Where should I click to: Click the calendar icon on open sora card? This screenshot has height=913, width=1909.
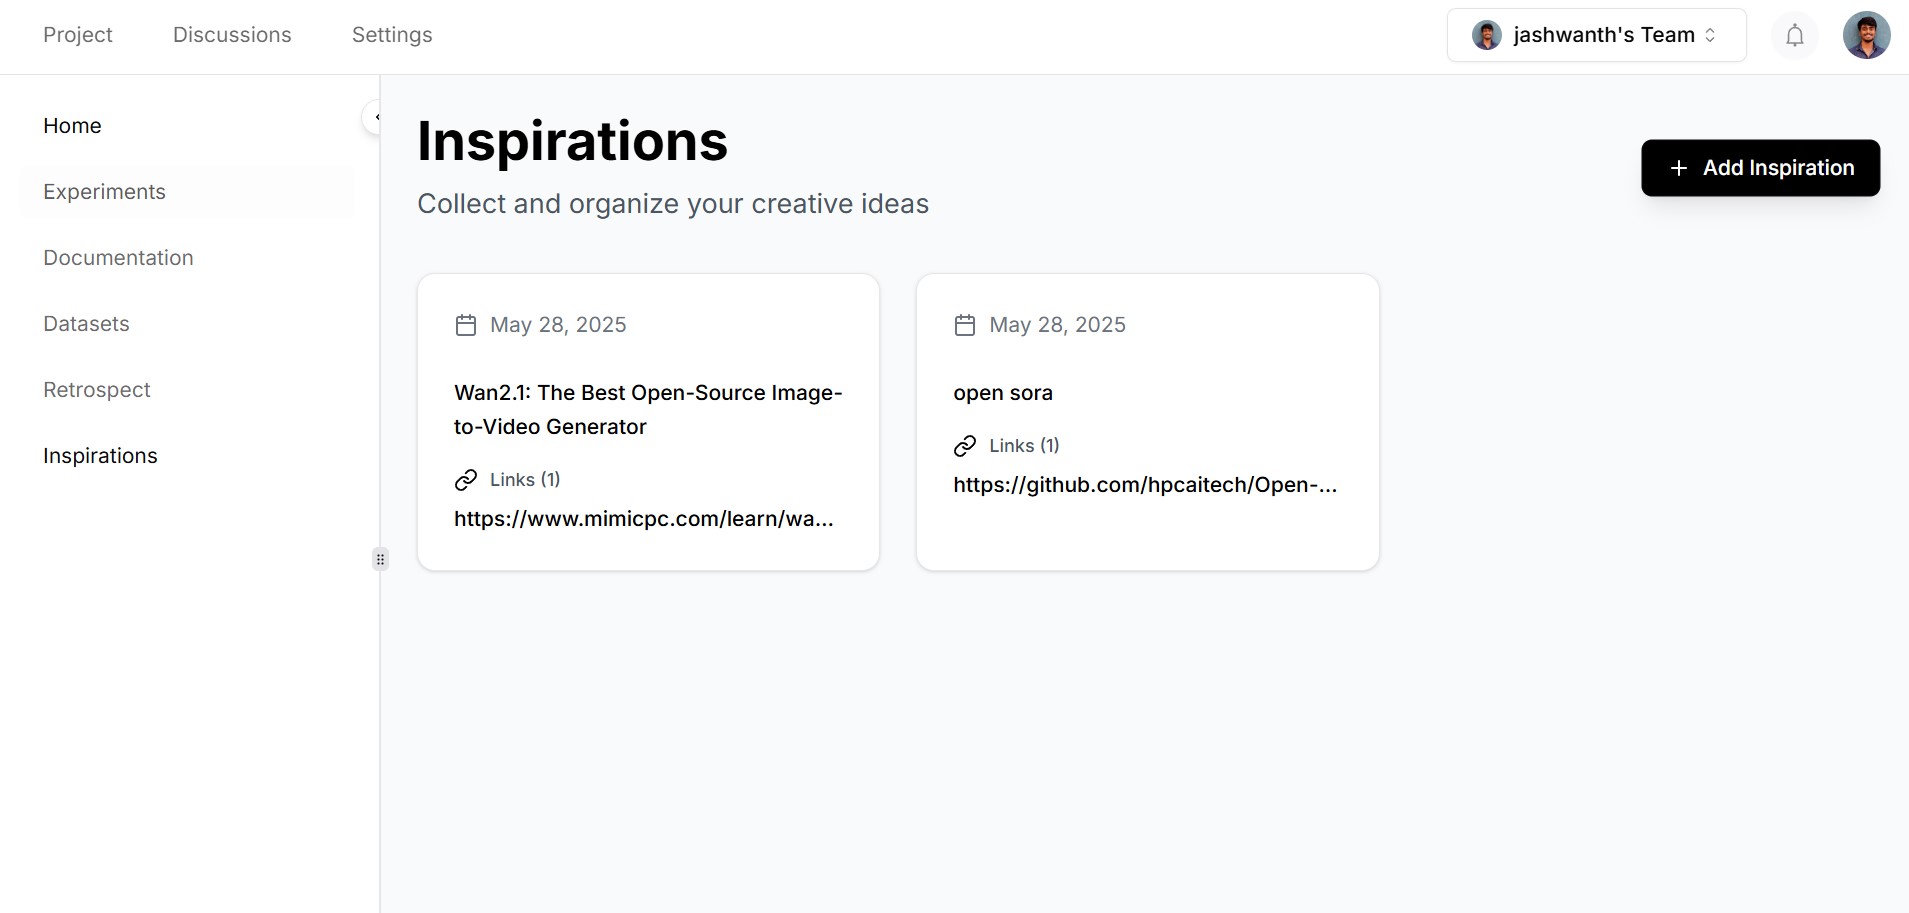(965, 325)
